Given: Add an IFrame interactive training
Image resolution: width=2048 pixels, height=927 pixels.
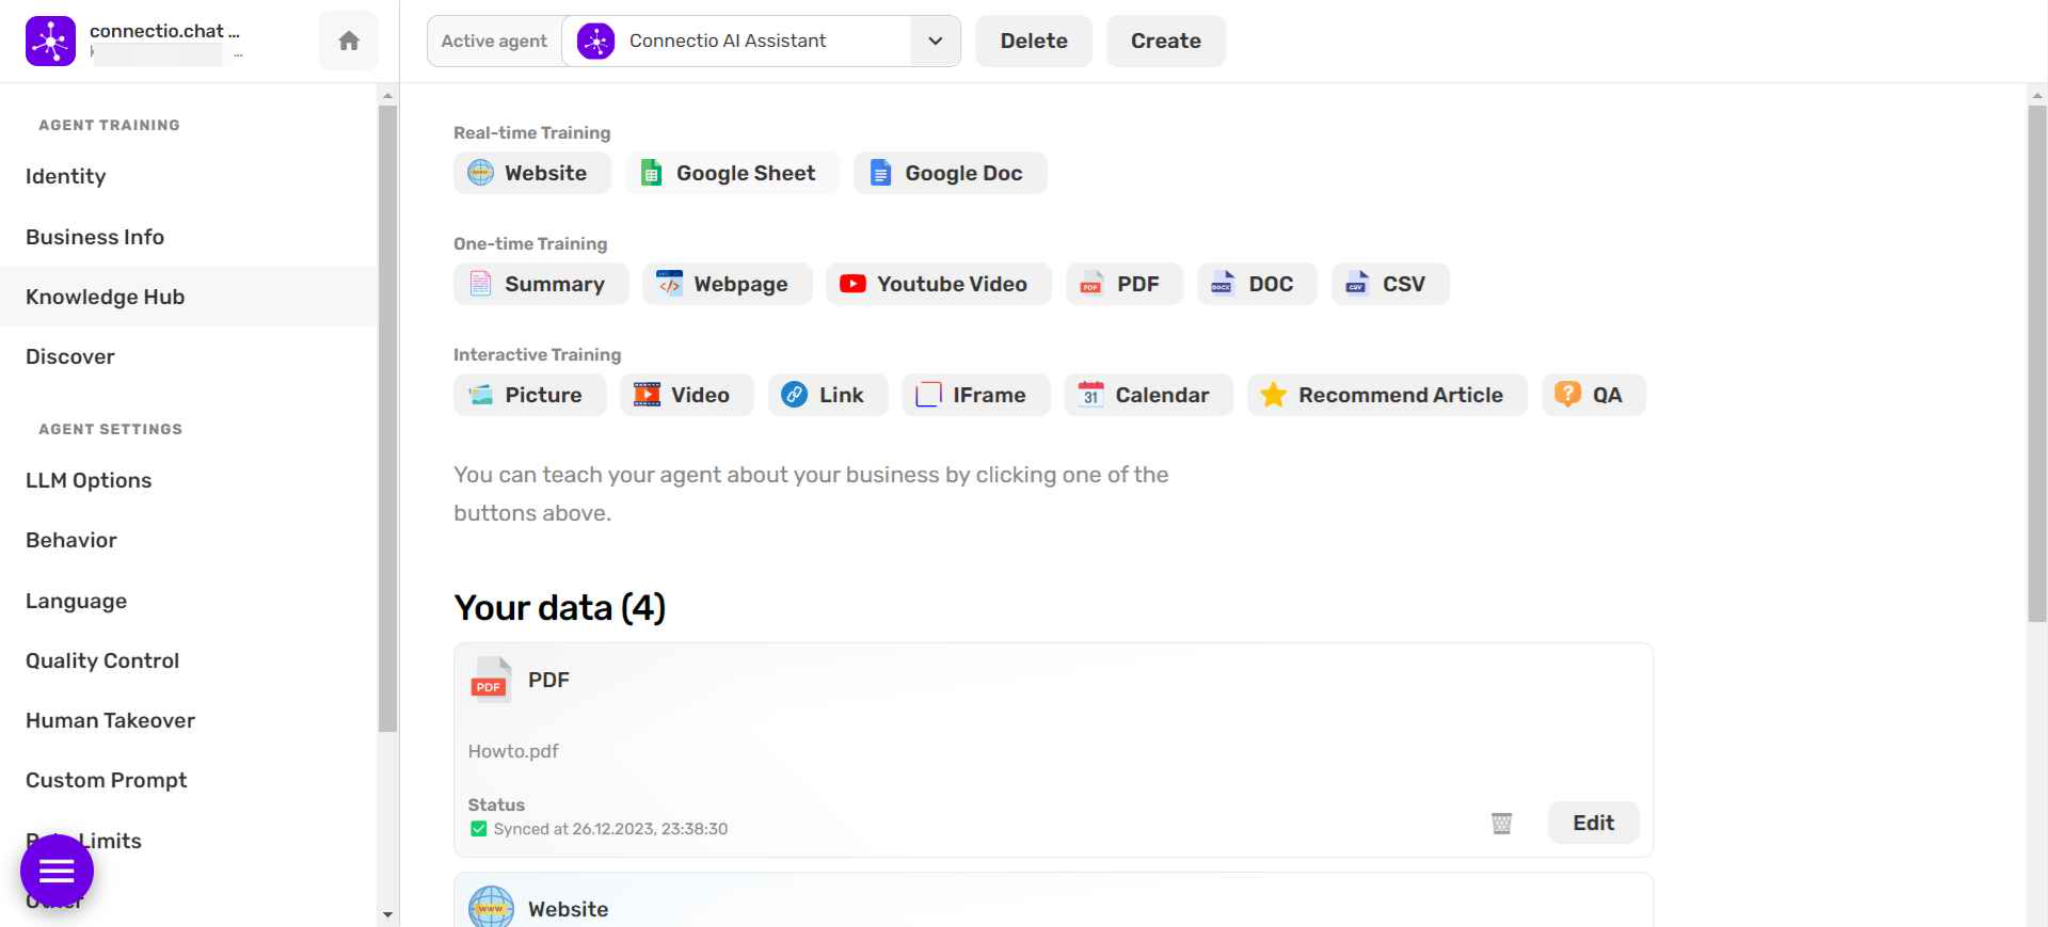Looking at the screenshot, I should click(x=976, y=395).
